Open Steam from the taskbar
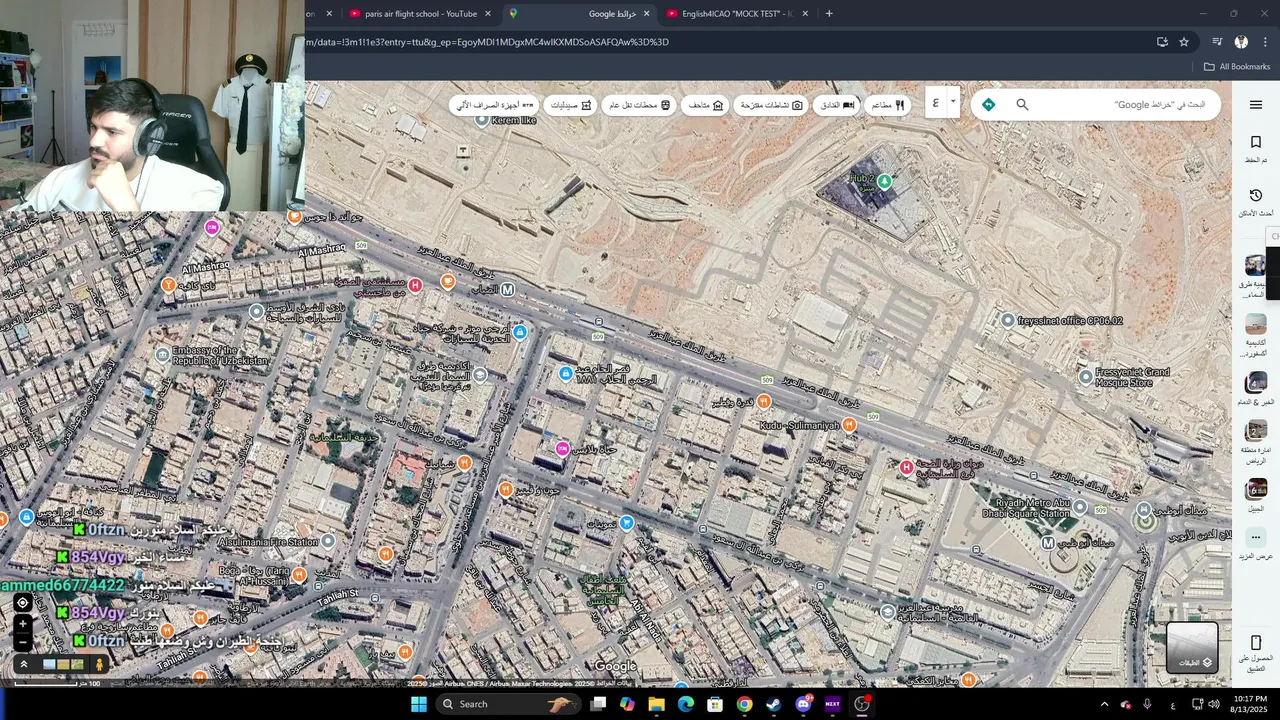1280x720 pixels. (773, 704)
